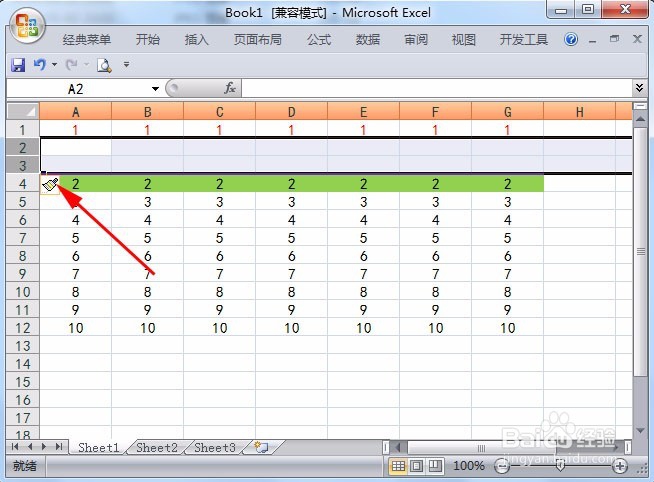
Task: Open print preview from quick access toolbar
Action: coord(104,65)
